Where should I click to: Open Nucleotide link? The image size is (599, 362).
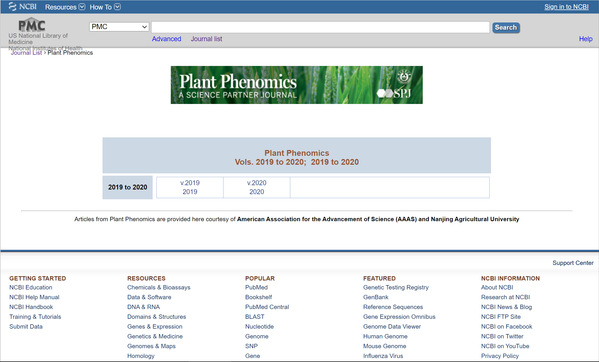(259, 326)
